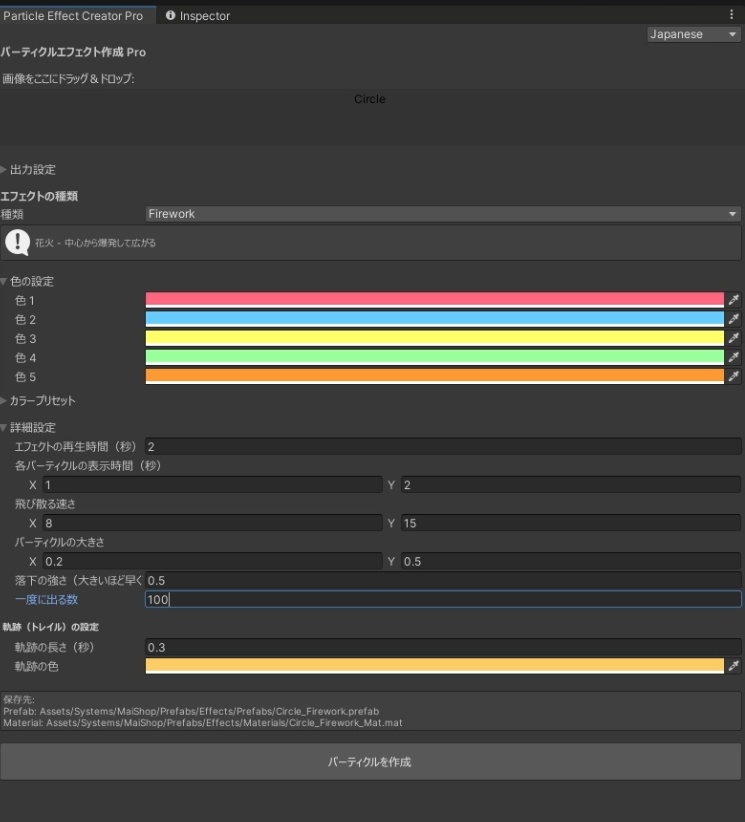Select the eyedropper next to 色 2
Screen dimensions: 745x822
pos(733,319)
